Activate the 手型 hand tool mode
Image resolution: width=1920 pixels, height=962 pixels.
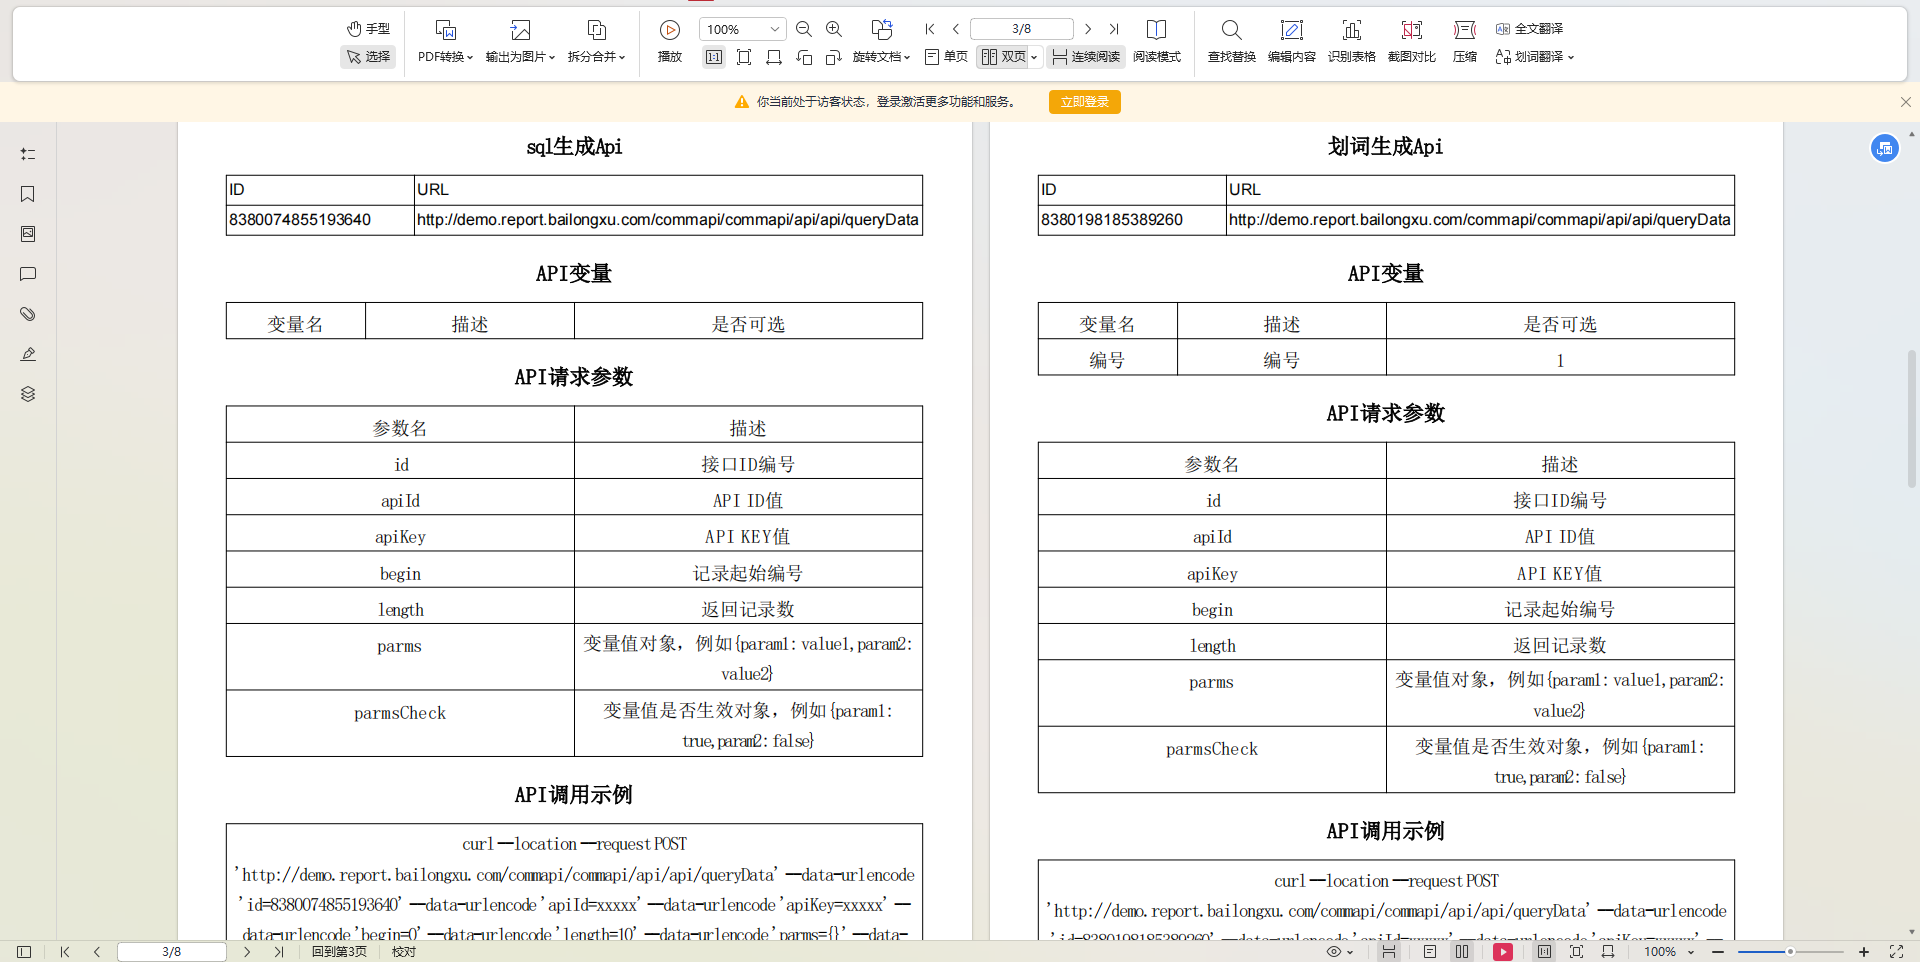pos(368,29)
